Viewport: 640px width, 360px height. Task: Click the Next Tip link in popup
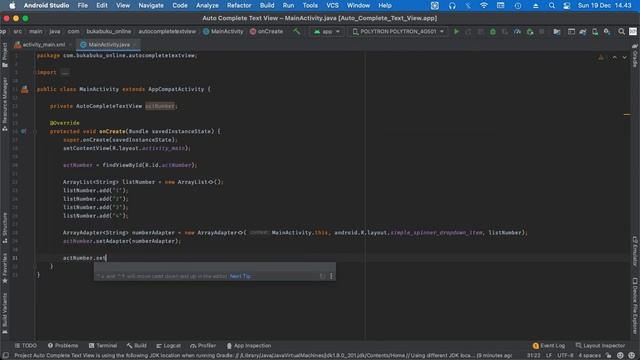coord(240,276)
